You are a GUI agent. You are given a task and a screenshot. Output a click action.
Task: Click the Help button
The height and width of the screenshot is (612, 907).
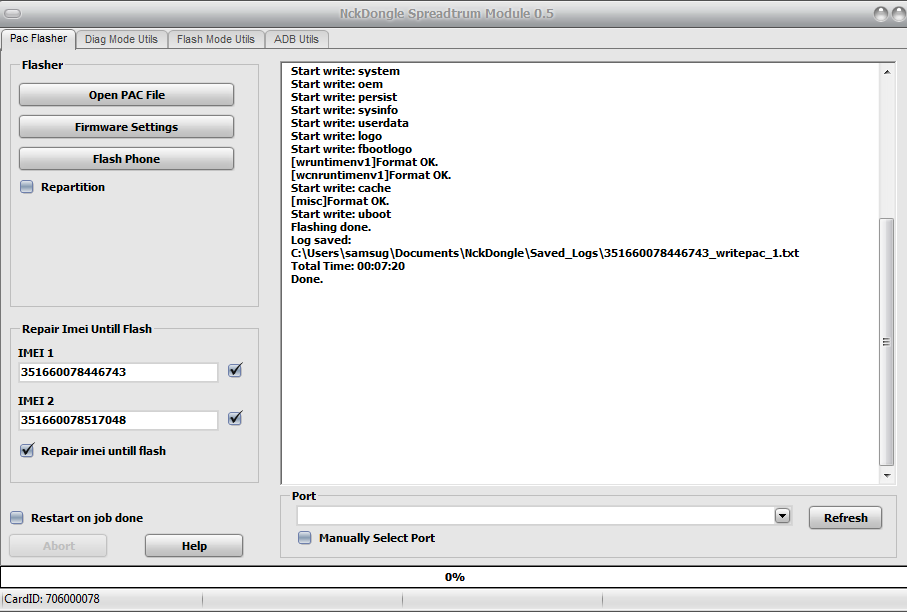tap(194, 545)
